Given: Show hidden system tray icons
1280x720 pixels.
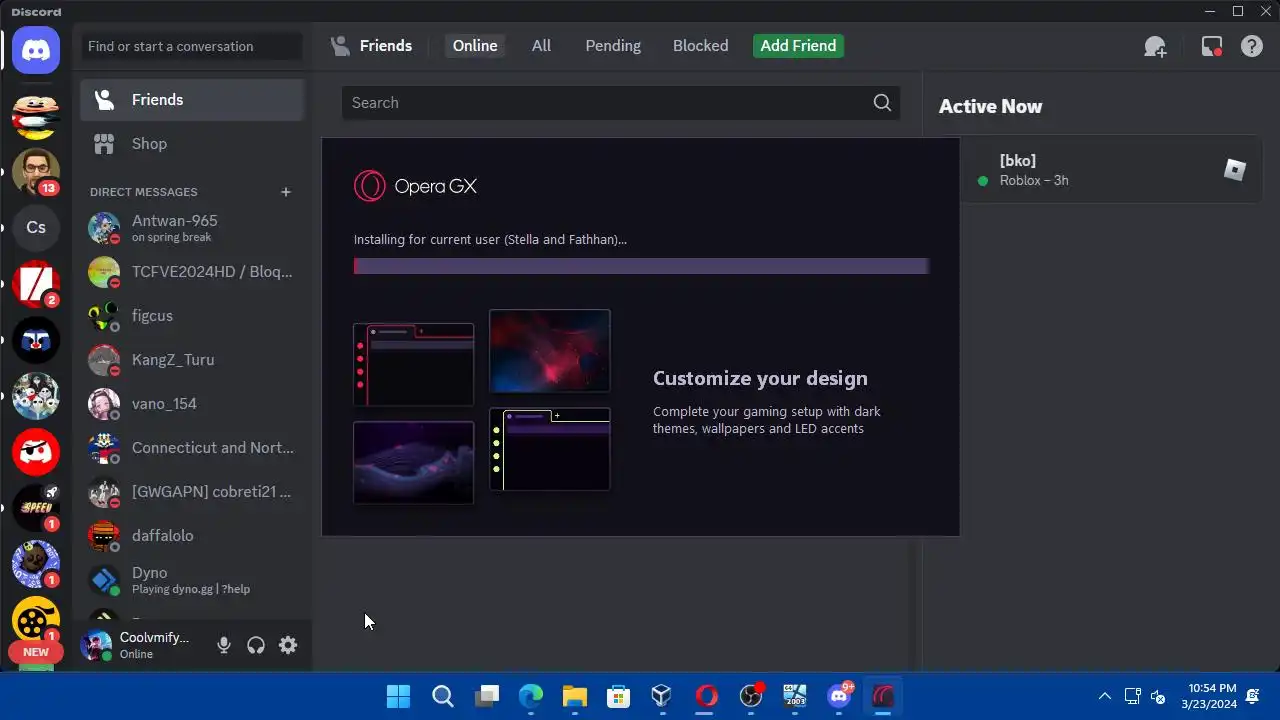Looking at the screenshot, I should click(x=1104, y=696).
